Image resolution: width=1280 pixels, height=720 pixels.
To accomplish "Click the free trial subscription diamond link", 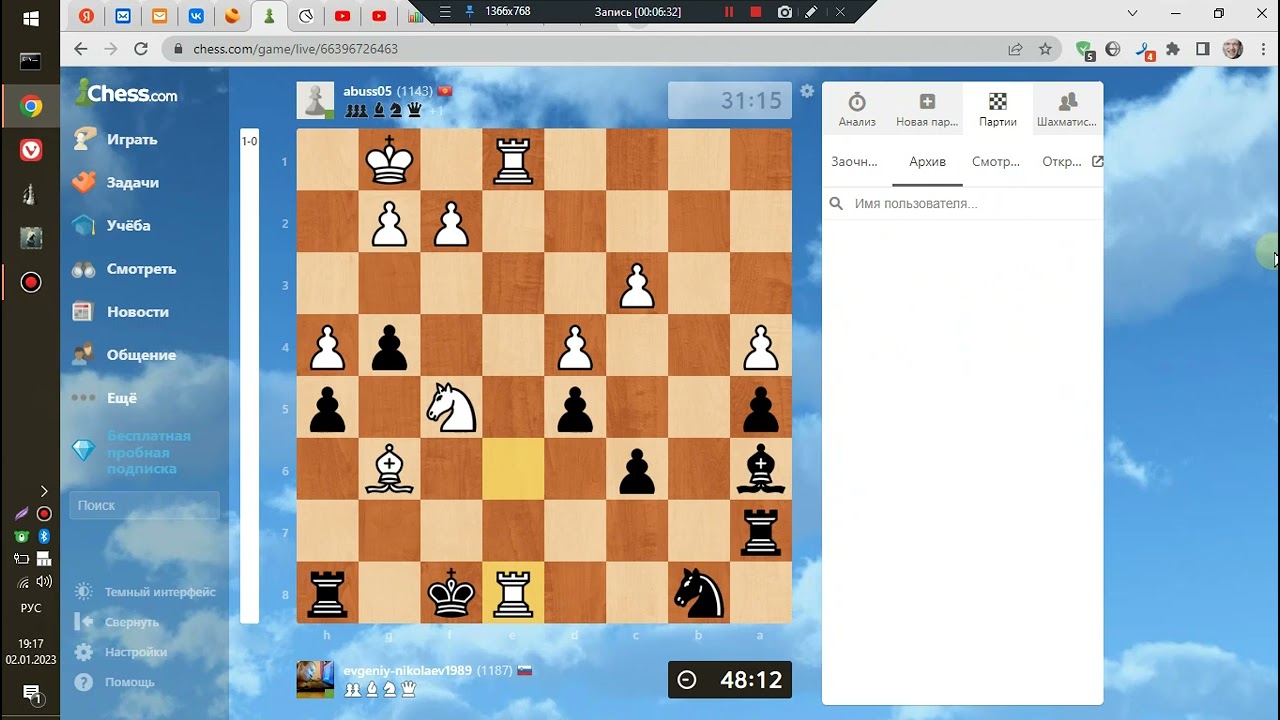I will (x=131, y=452).
